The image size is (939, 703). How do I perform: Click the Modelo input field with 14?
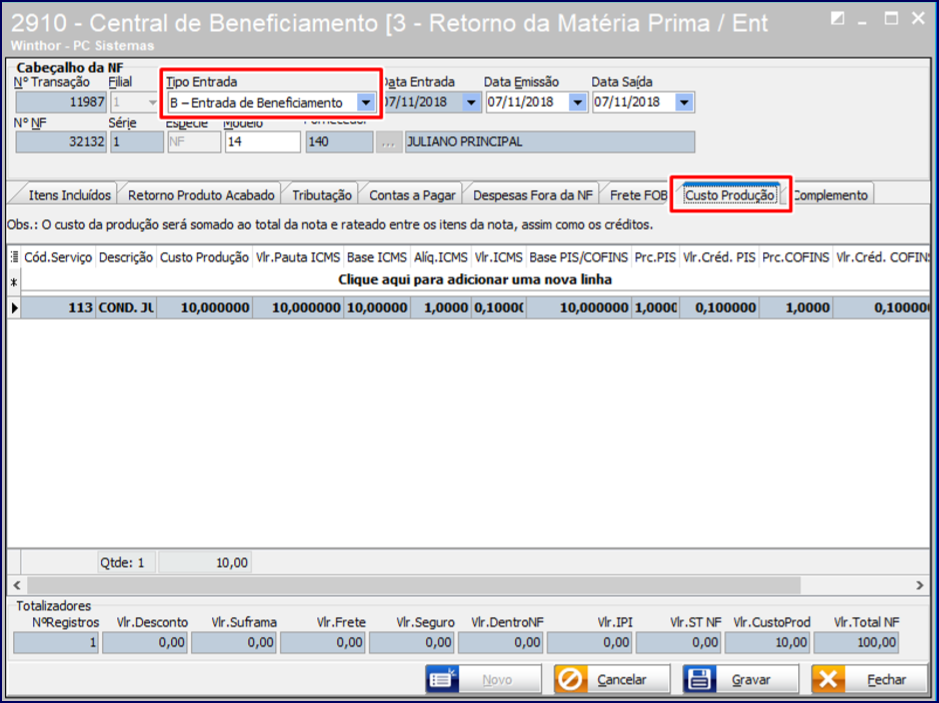click(263, 143)
